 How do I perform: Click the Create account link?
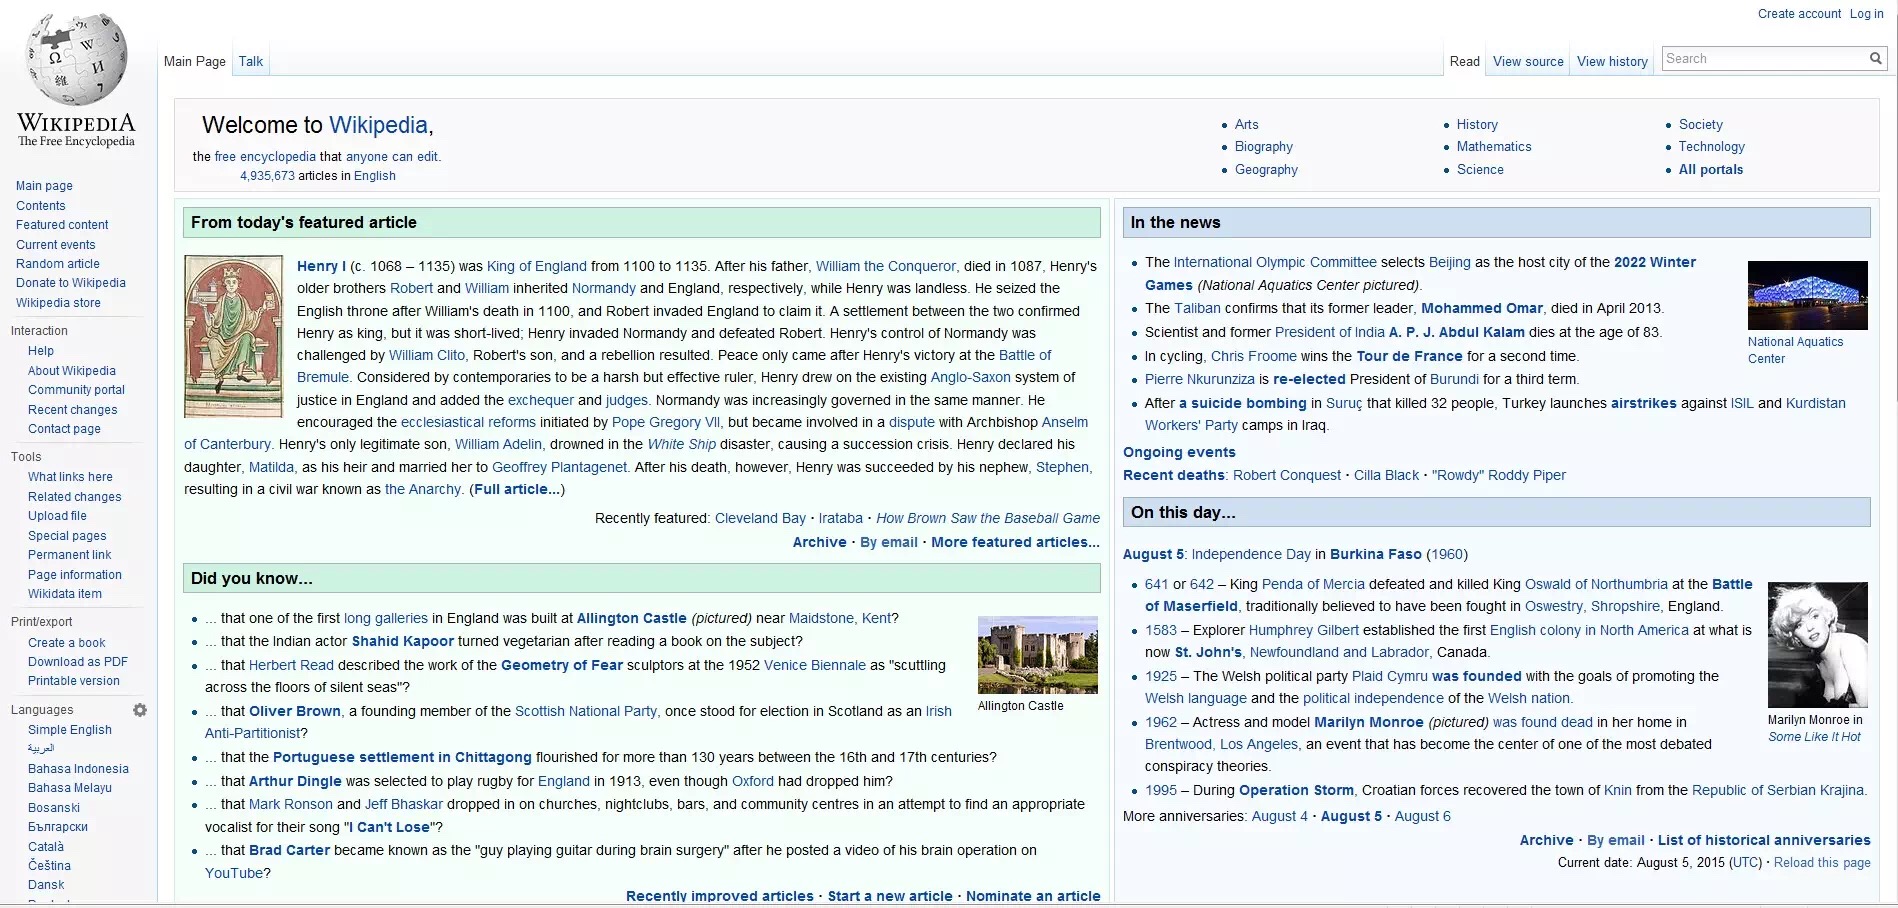pos(1799,14)
